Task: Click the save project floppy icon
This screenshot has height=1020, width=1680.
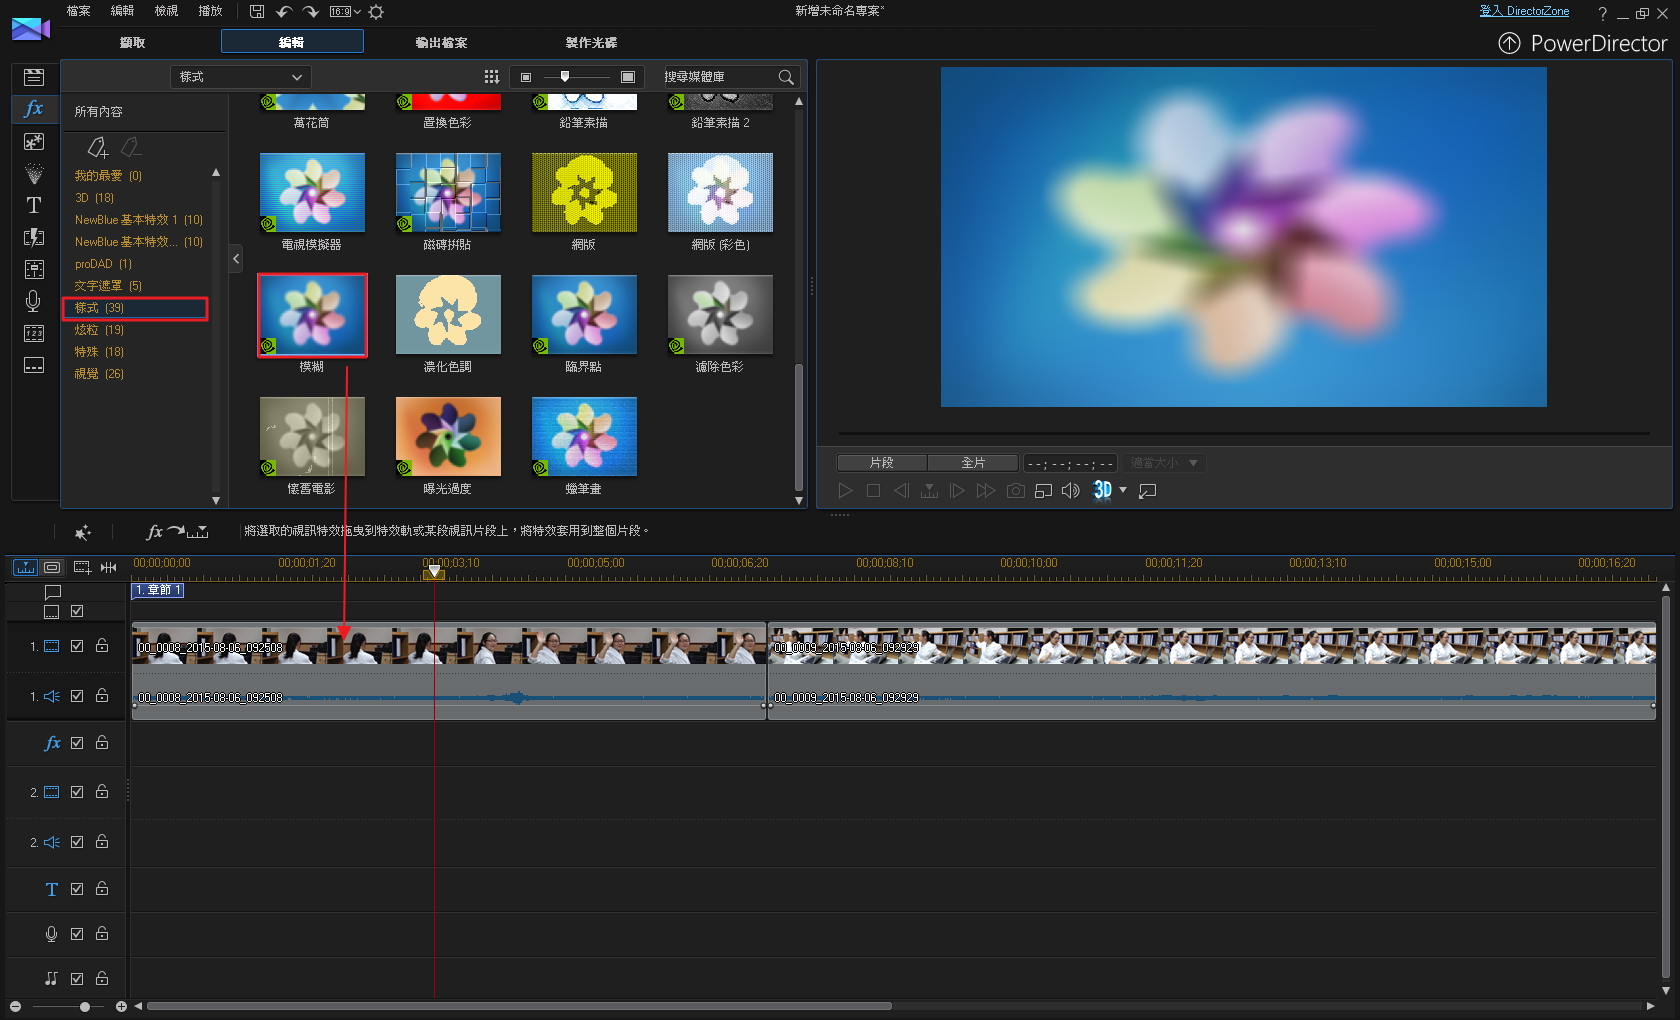Action: [x=257, y=12]
